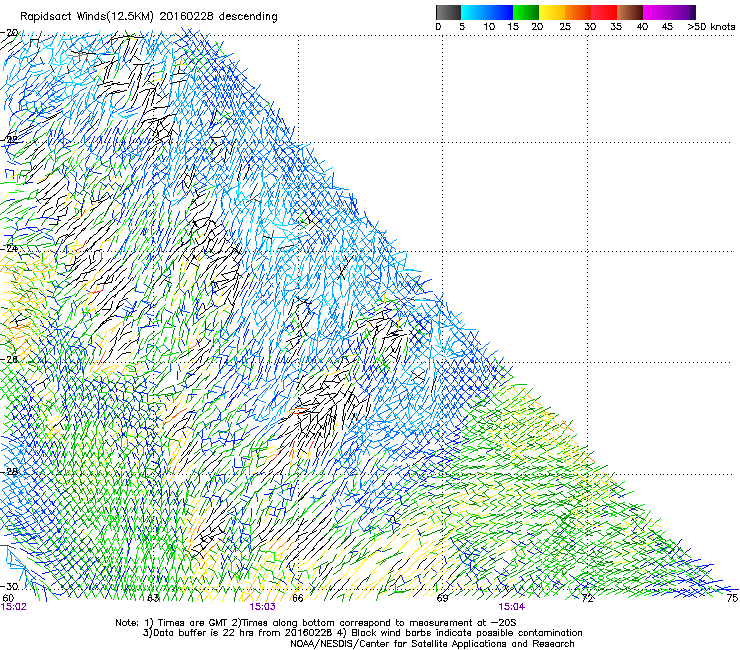This screenshot has width=740, height=650.
Task: Click the green 15-20 knots legend swatch
Action: 526,12
